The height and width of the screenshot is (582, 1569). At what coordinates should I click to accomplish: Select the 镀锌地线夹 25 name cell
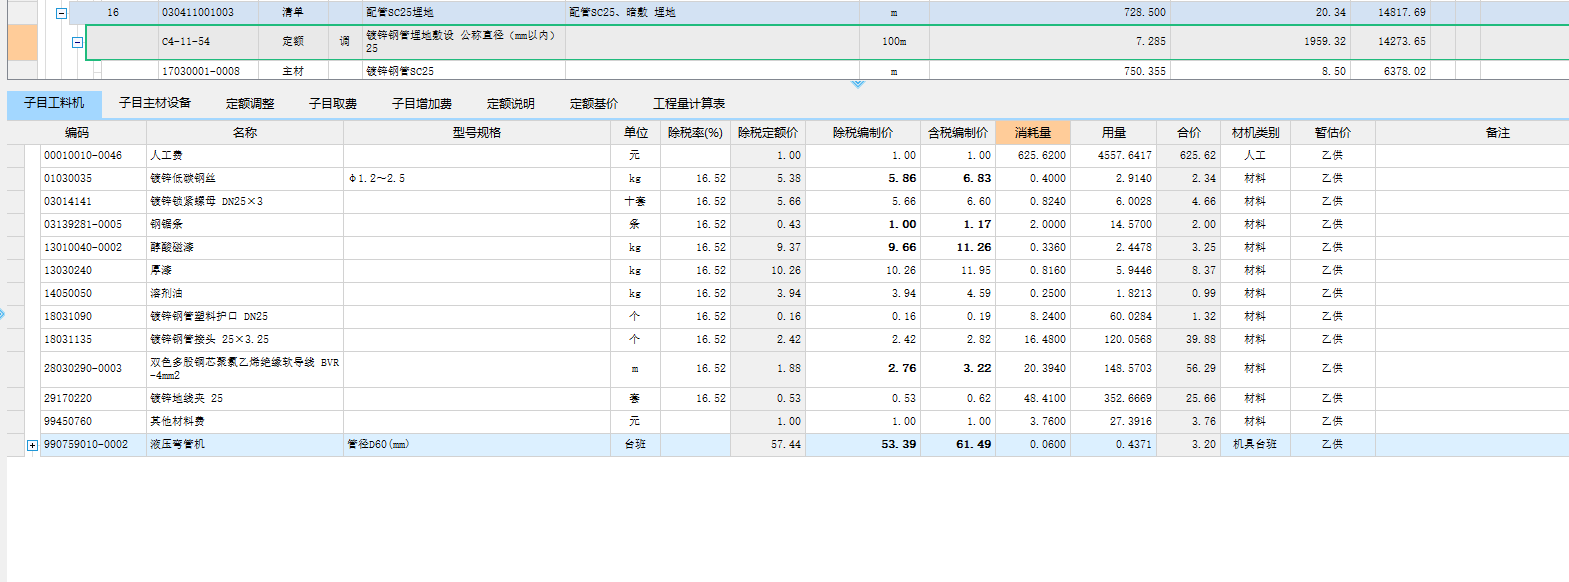[245, 398]
